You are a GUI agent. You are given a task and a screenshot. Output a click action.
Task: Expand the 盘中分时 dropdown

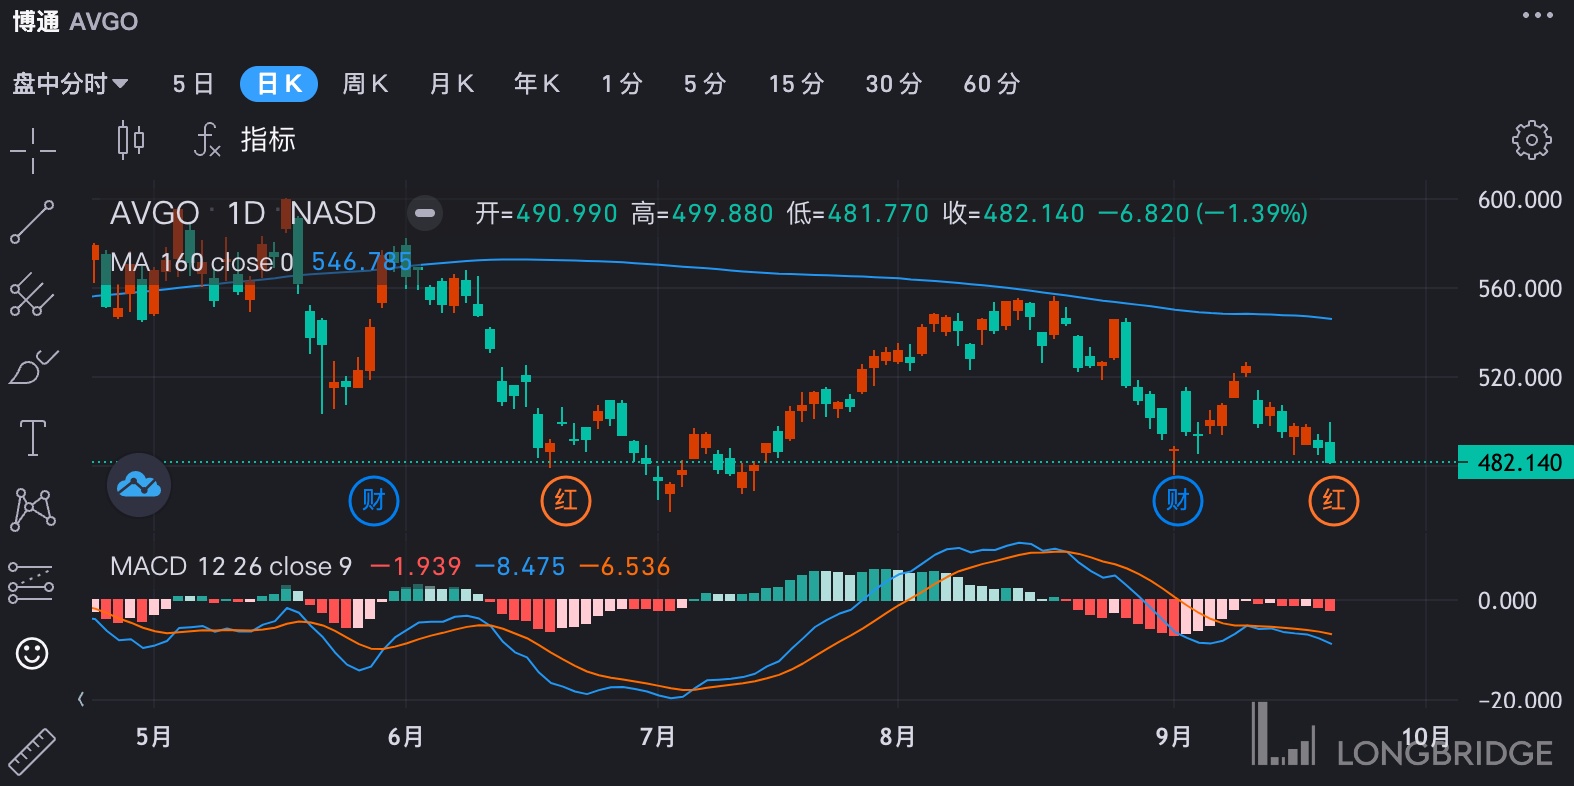pos(70,84)
